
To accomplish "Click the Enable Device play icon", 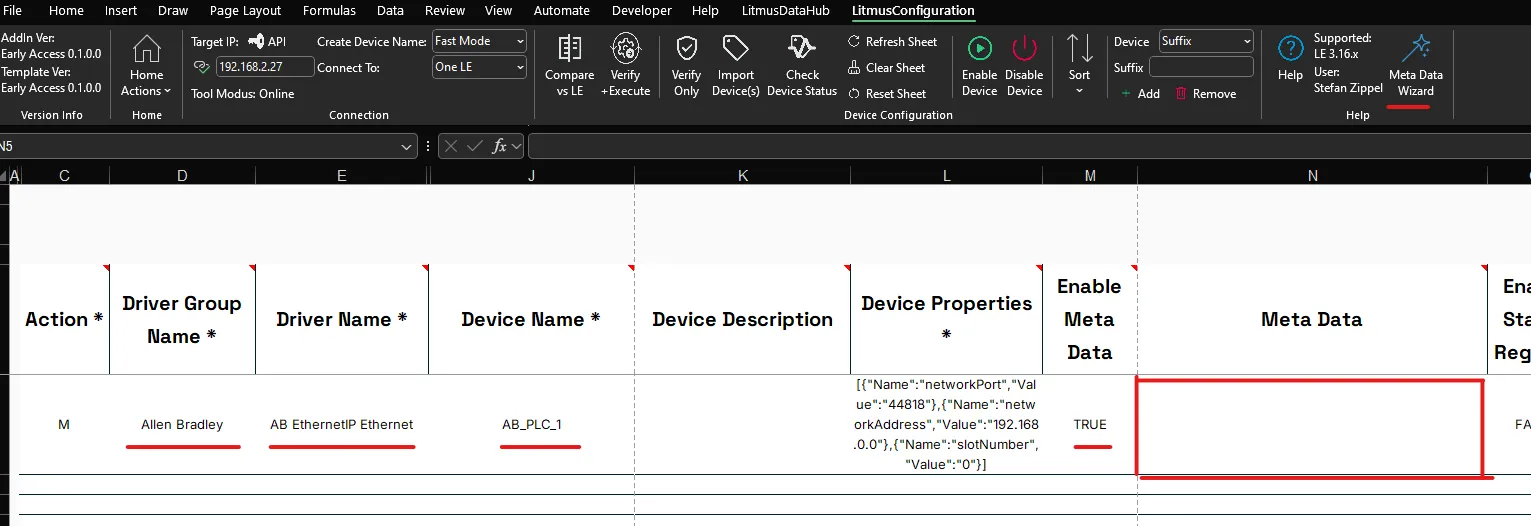I will point(980,48).
